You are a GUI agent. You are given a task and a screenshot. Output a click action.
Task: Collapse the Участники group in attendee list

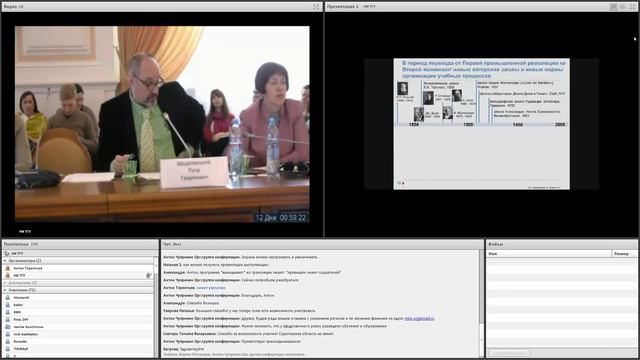pos(5,290)
